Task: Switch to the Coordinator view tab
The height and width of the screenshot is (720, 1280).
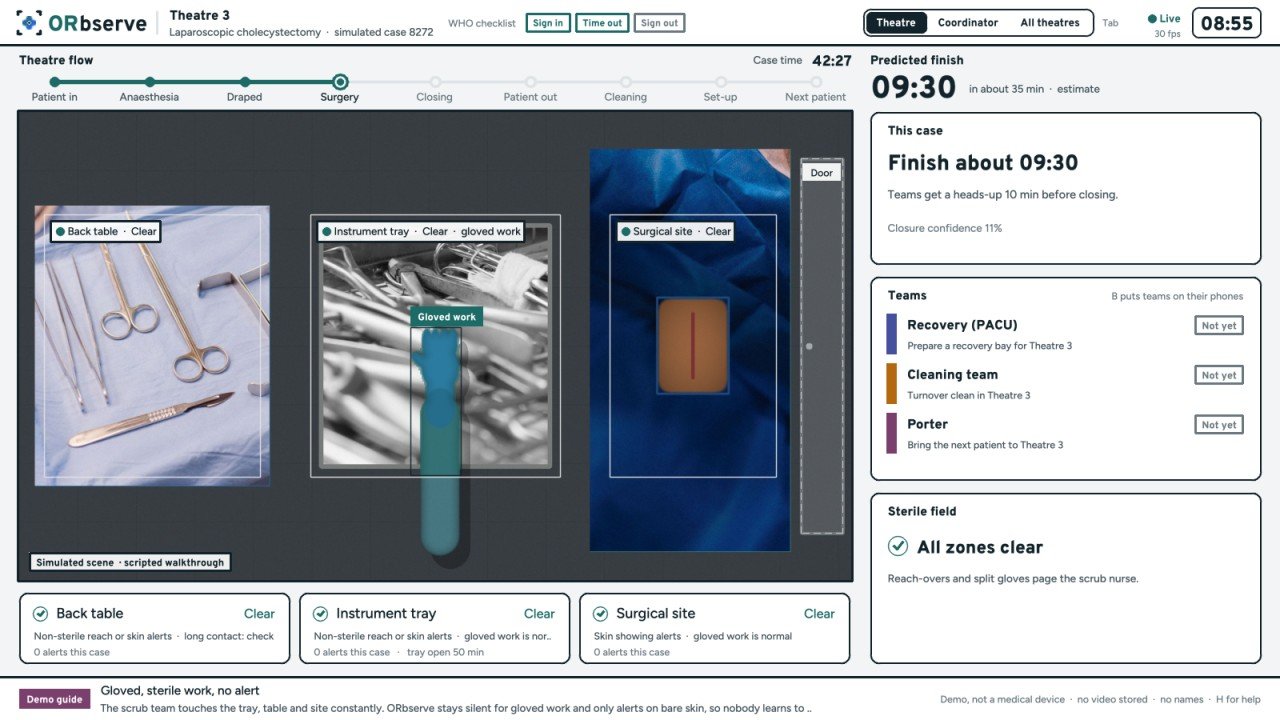Action: [x=968, y=23]
